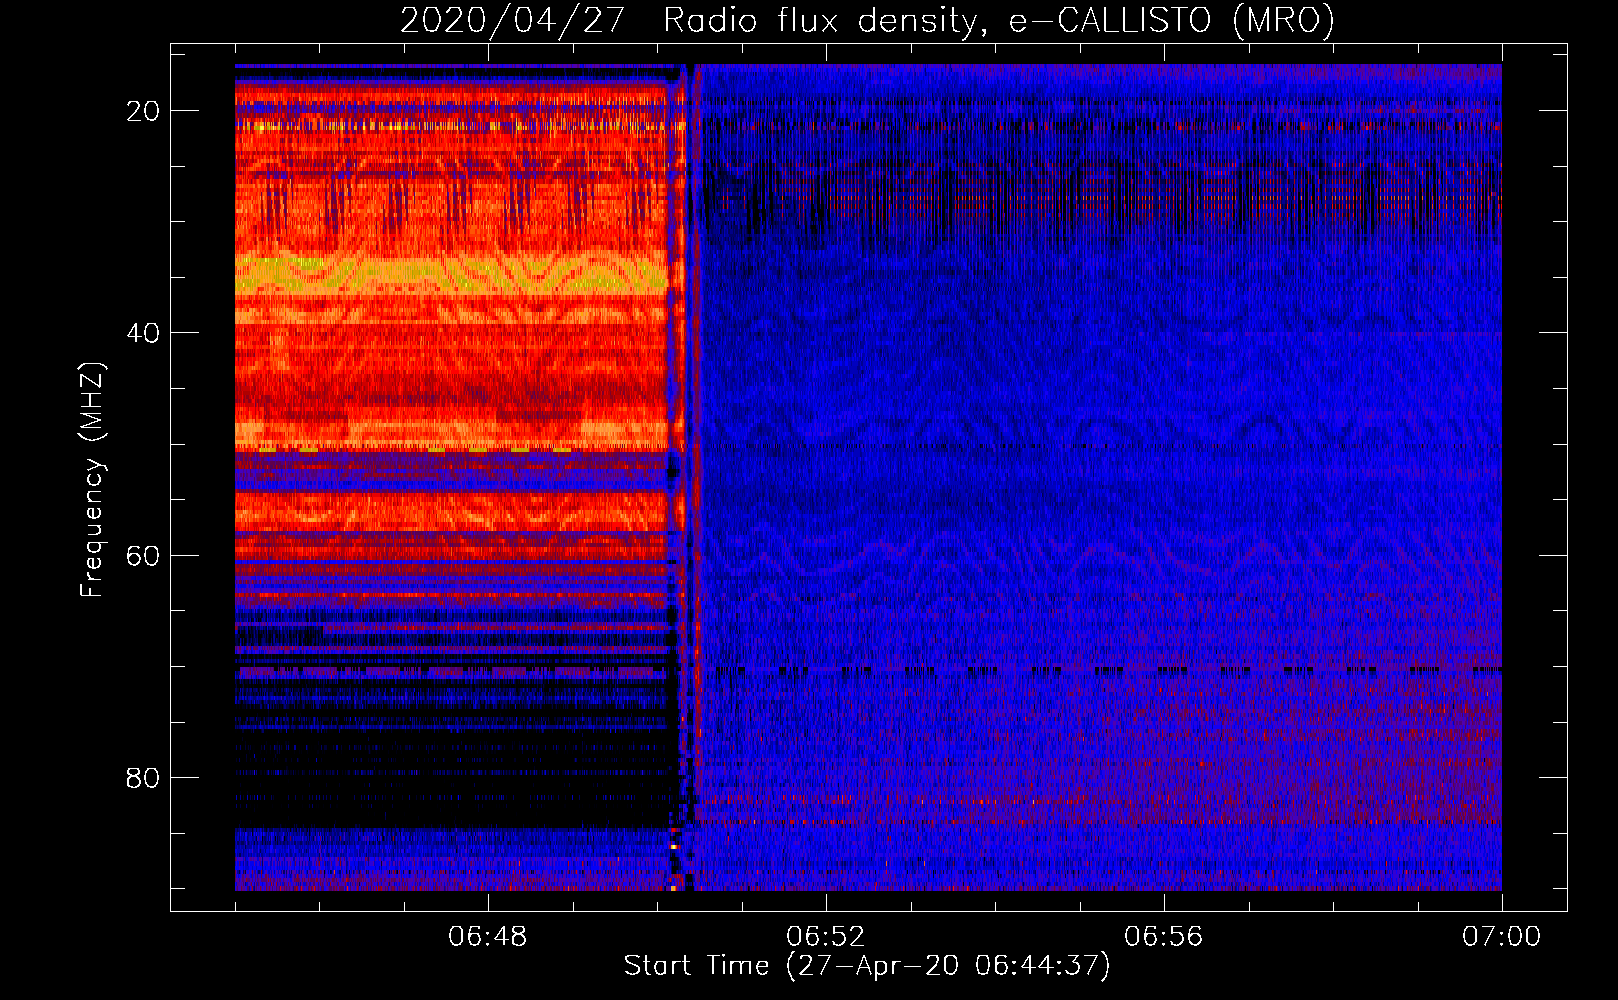
Task: Click the 'Frequency (MHZ)' axis label
Action: (92, 479)
